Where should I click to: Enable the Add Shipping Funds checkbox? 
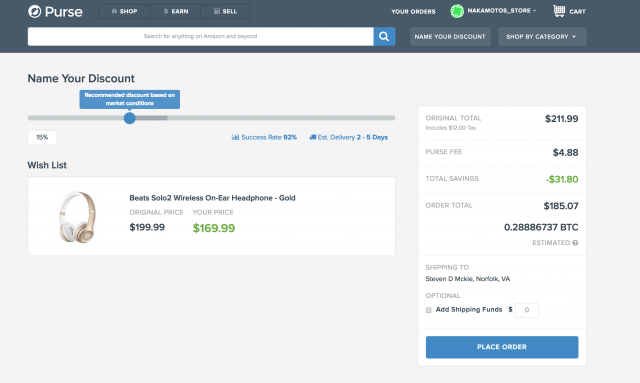[429, 310]
